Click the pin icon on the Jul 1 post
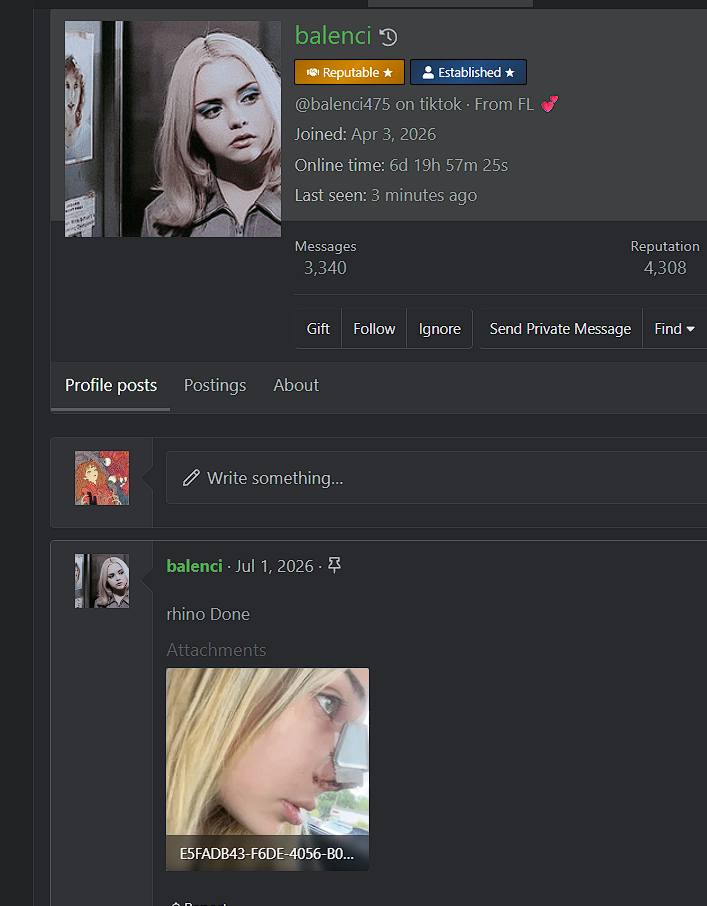707x906 pixels. (334, 565)
